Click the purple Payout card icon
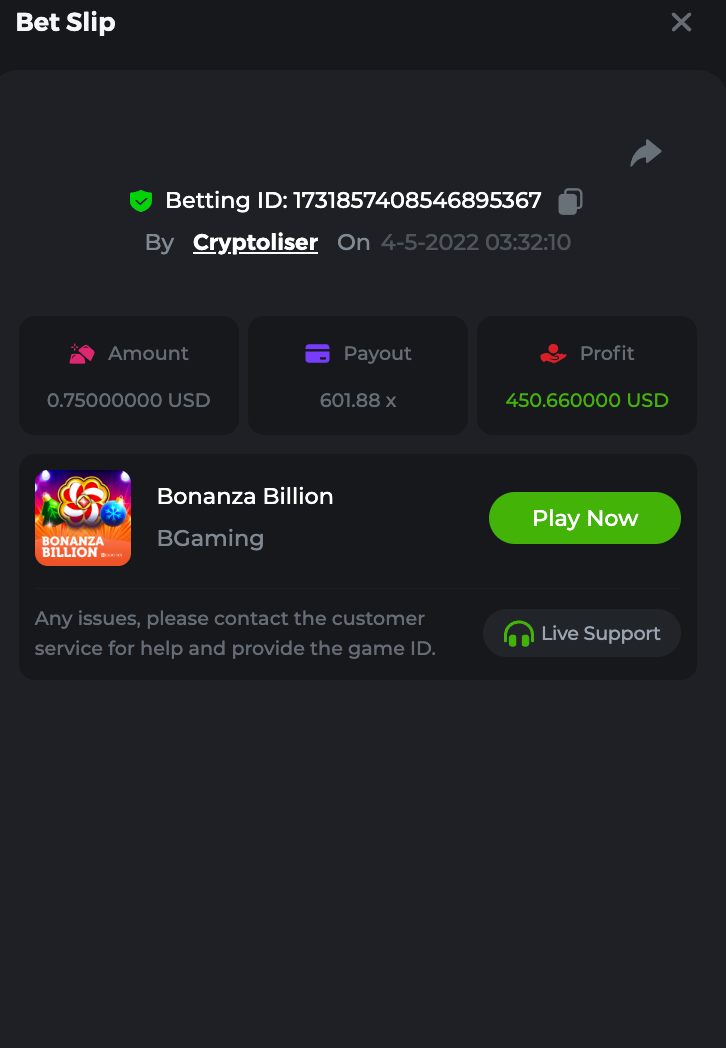The height and width of the screenshot is (1048, 726). coord(317,353)
